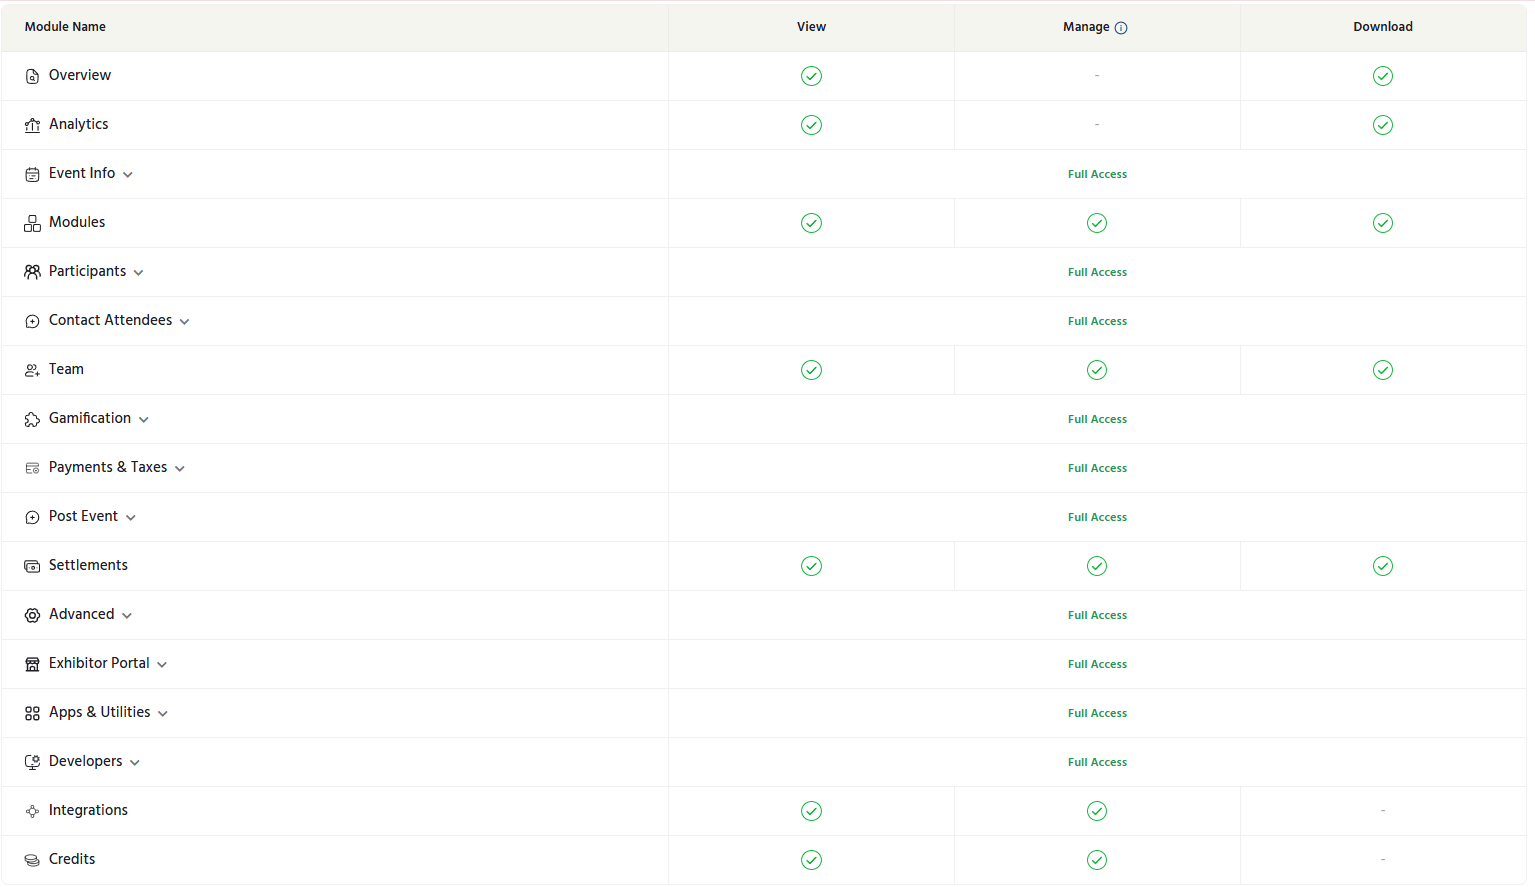Expand the Participants chevron
This screenshot has height=887, width=1535.
point(139,273)
